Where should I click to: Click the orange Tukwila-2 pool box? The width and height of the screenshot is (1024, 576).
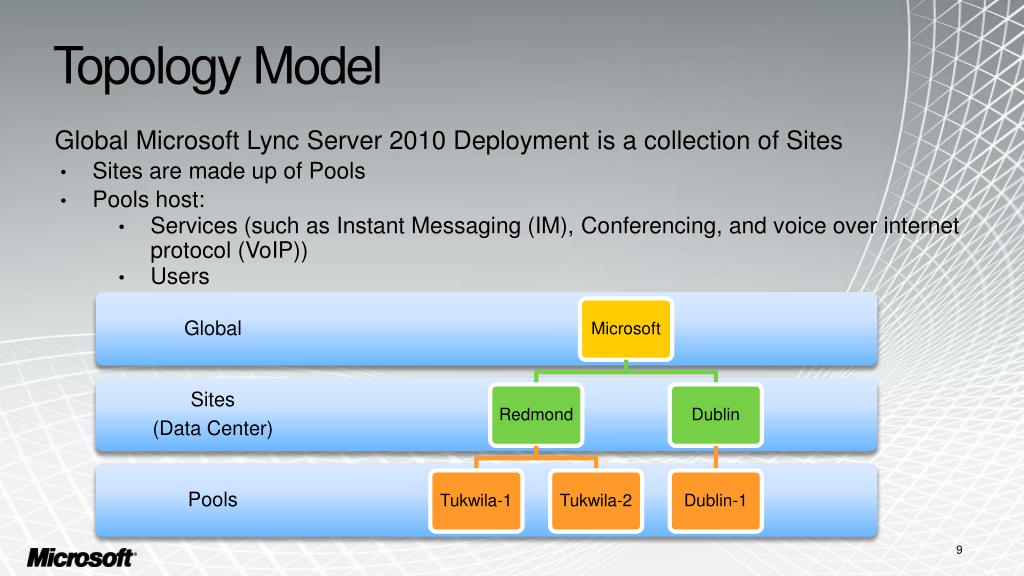596,501
